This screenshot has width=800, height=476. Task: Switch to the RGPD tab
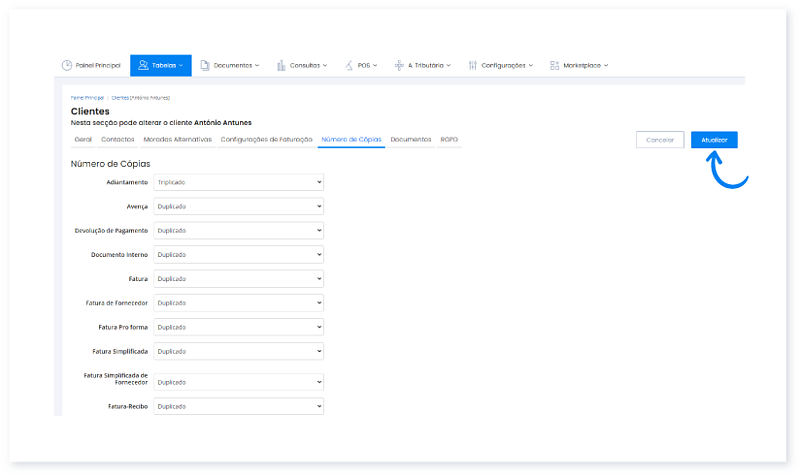click(x=449, y=139)
